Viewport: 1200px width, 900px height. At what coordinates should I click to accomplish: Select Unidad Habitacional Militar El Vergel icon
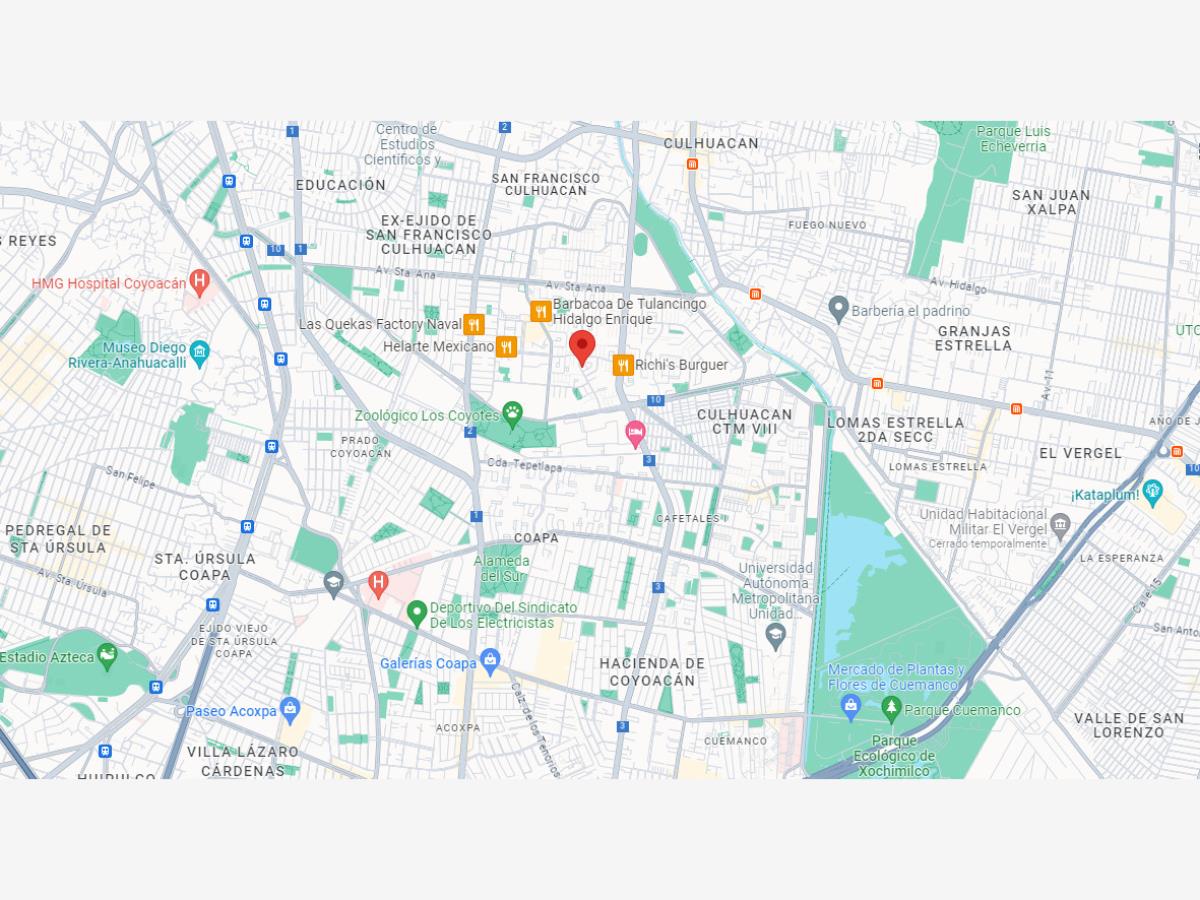point(1061,524)
